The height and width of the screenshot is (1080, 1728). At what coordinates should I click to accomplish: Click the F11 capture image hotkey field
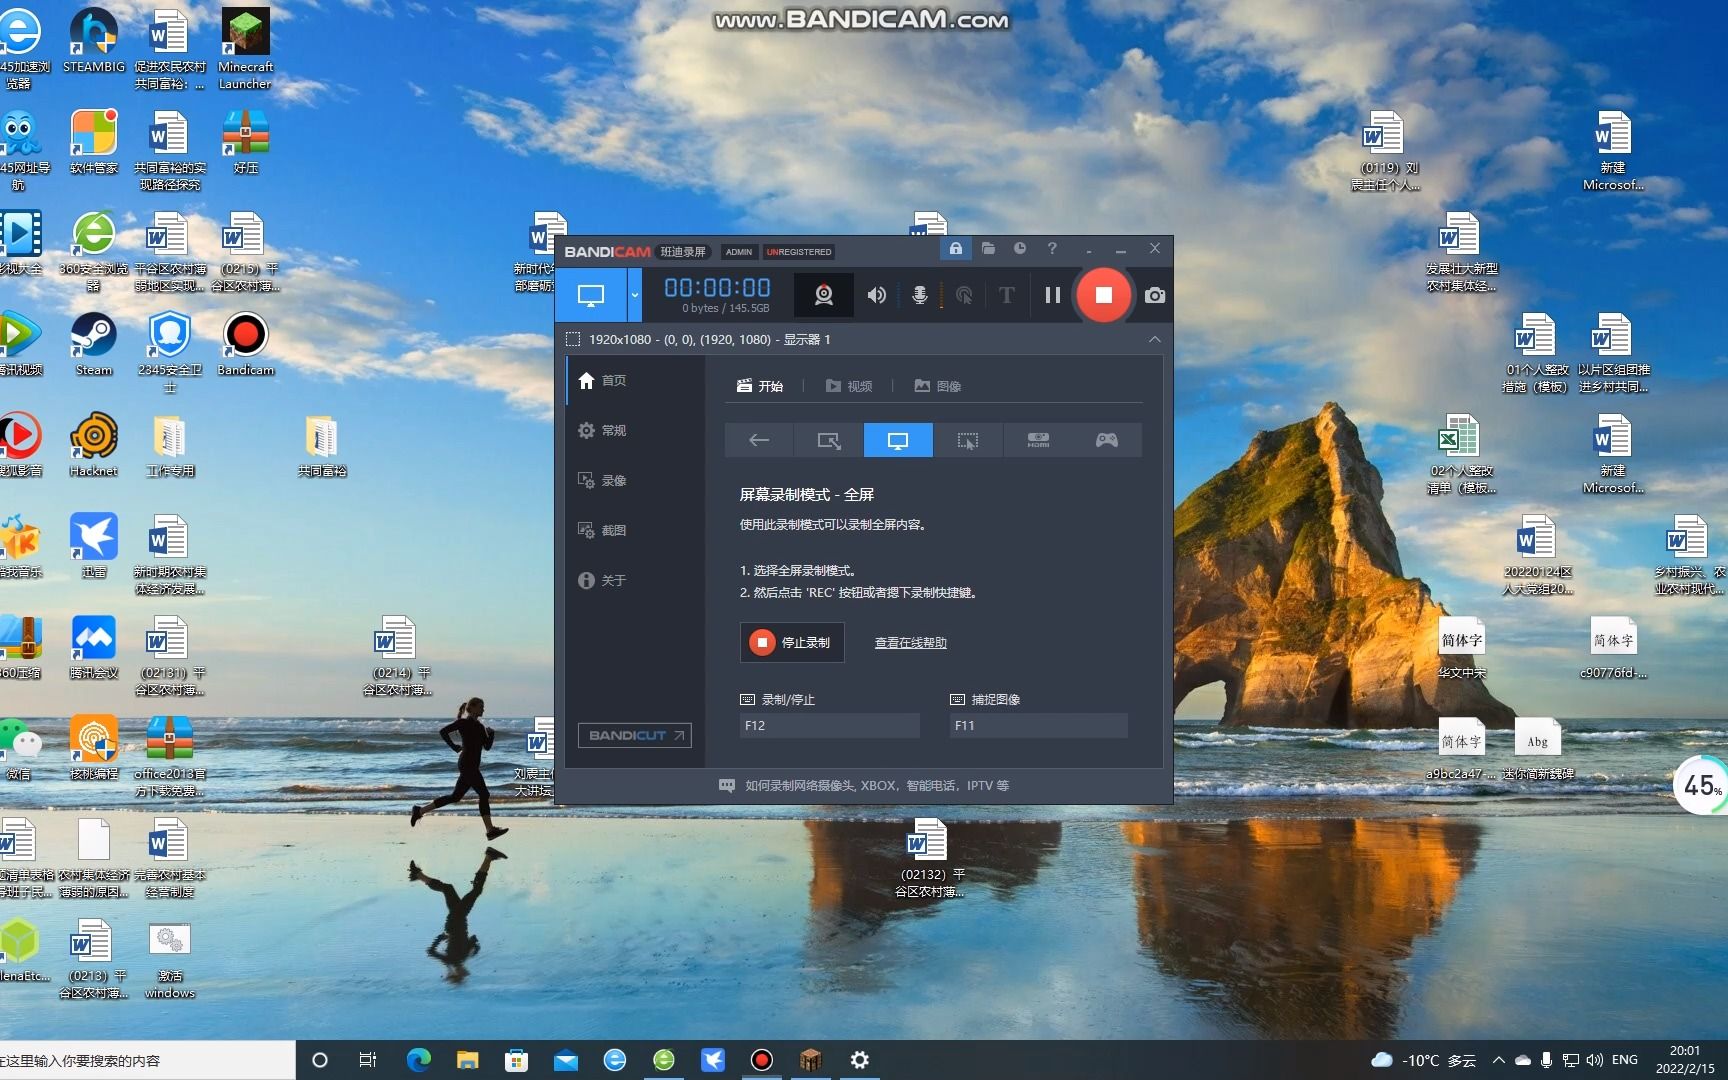(1038, 725)
